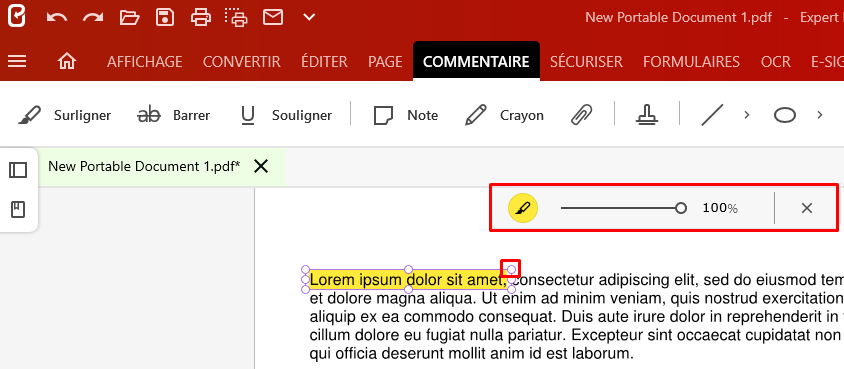Send document by email envelope icon

click(x=273, y=17)
